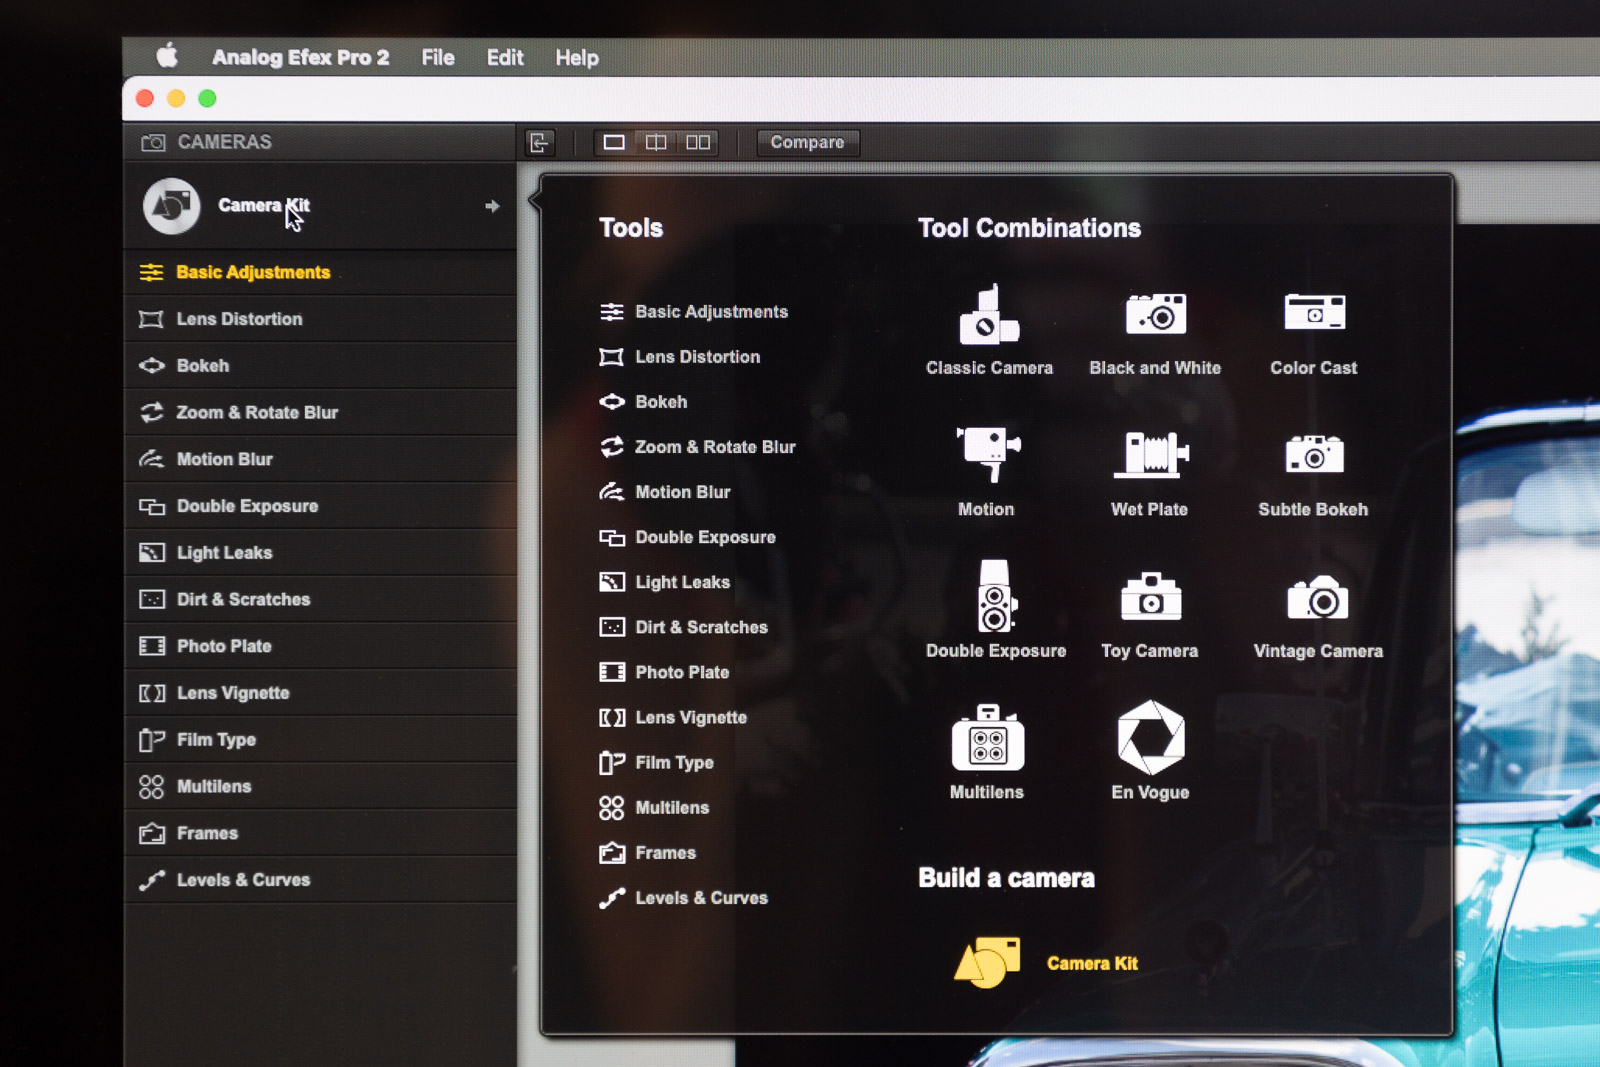The image size is (1600, 1067).
Task: Choose Light Leaks in the Tools list
Action: click(682, 582)
